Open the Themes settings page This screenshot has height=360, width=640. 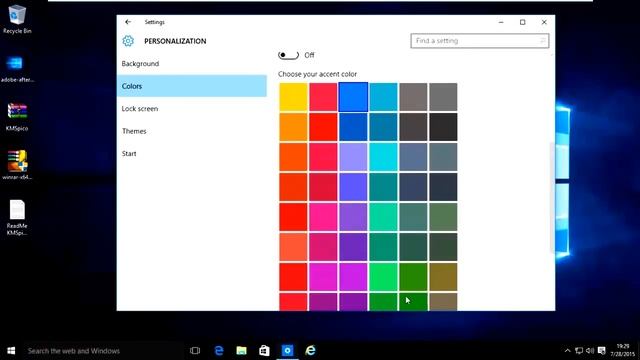pos(191,131)
